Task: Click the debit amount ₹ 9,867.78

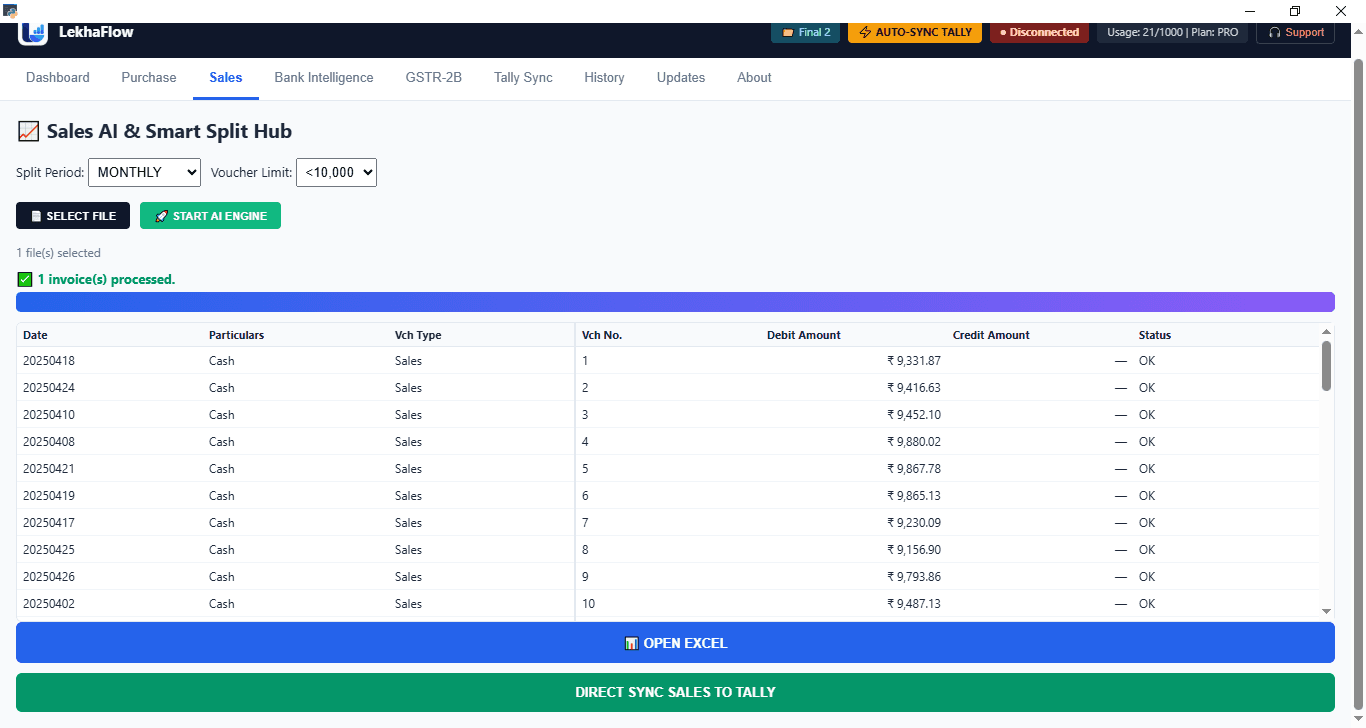Action: (x=914, y=469)
